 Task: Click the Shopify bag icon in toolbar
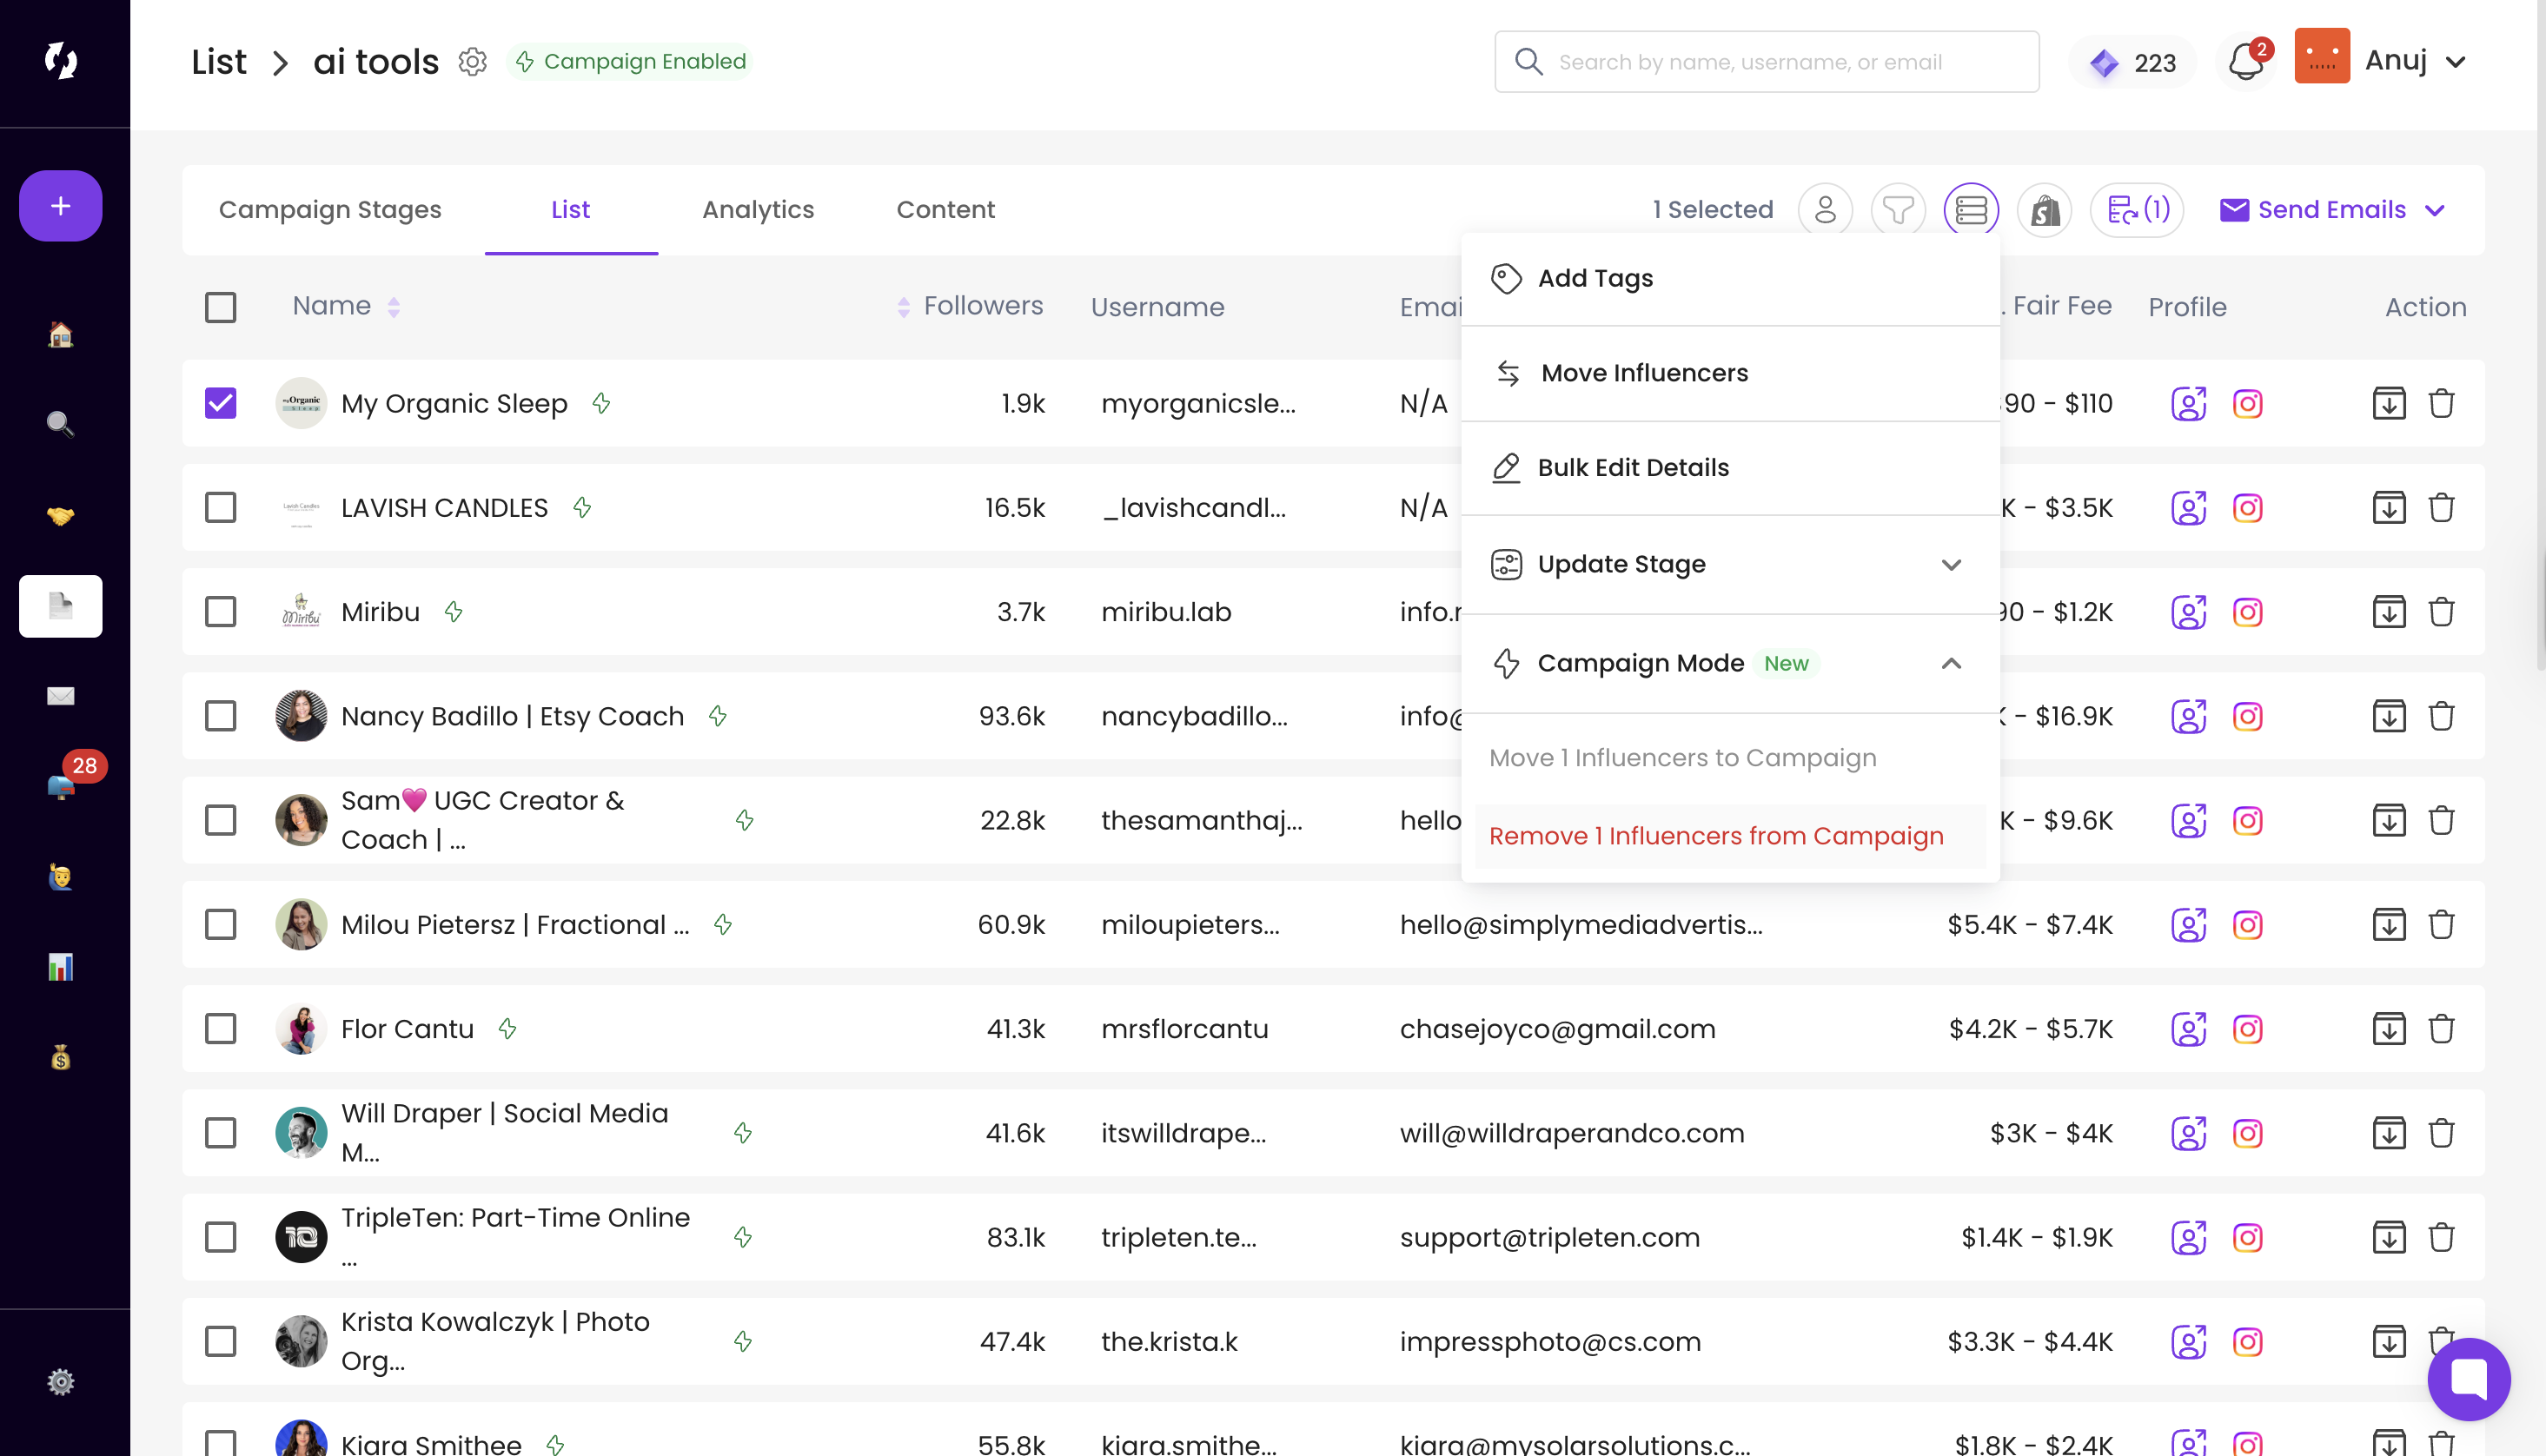pyautogui.click(x=2044, y=210)
